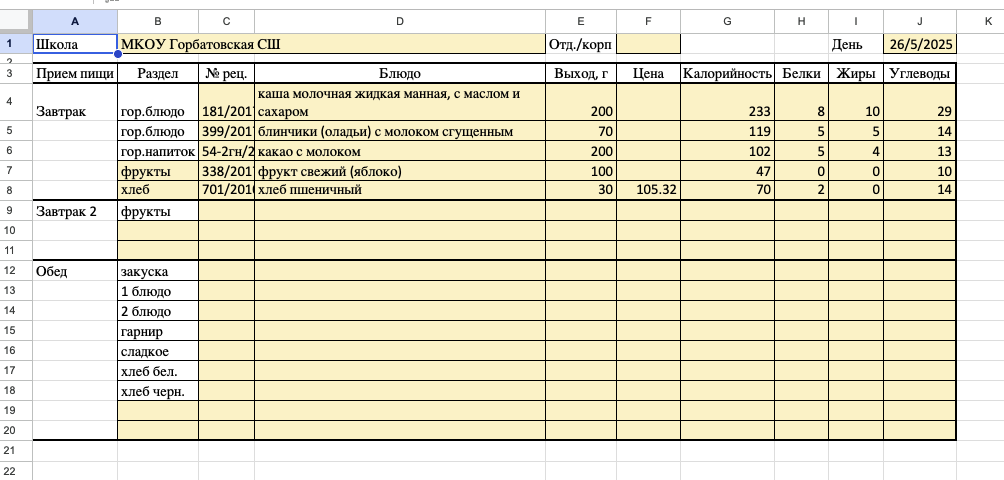The height and width of the screenshot is (480, 1004).
Task: Click the date cell '26/5/2025'
Action: pyautogui.click(x=919, y=44)
